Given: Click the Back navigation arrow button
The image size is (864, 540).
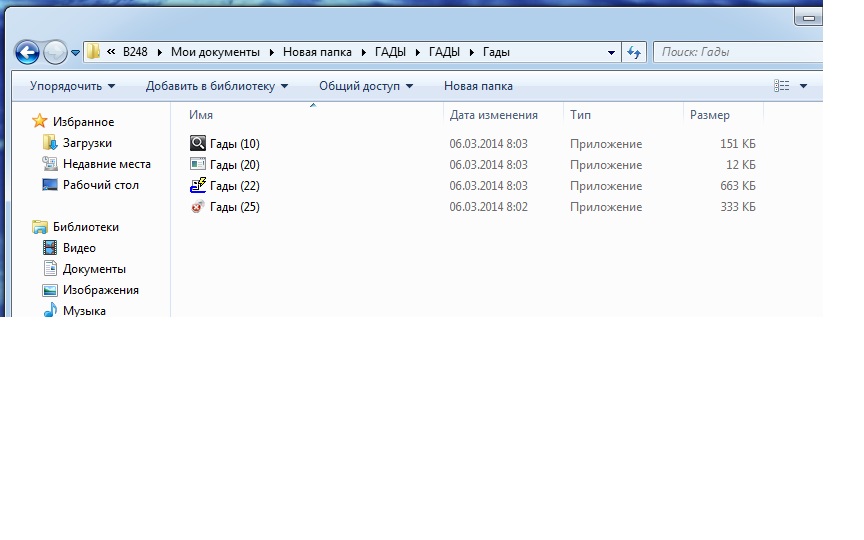Looking at the screenshot, I should coord(27,52).
